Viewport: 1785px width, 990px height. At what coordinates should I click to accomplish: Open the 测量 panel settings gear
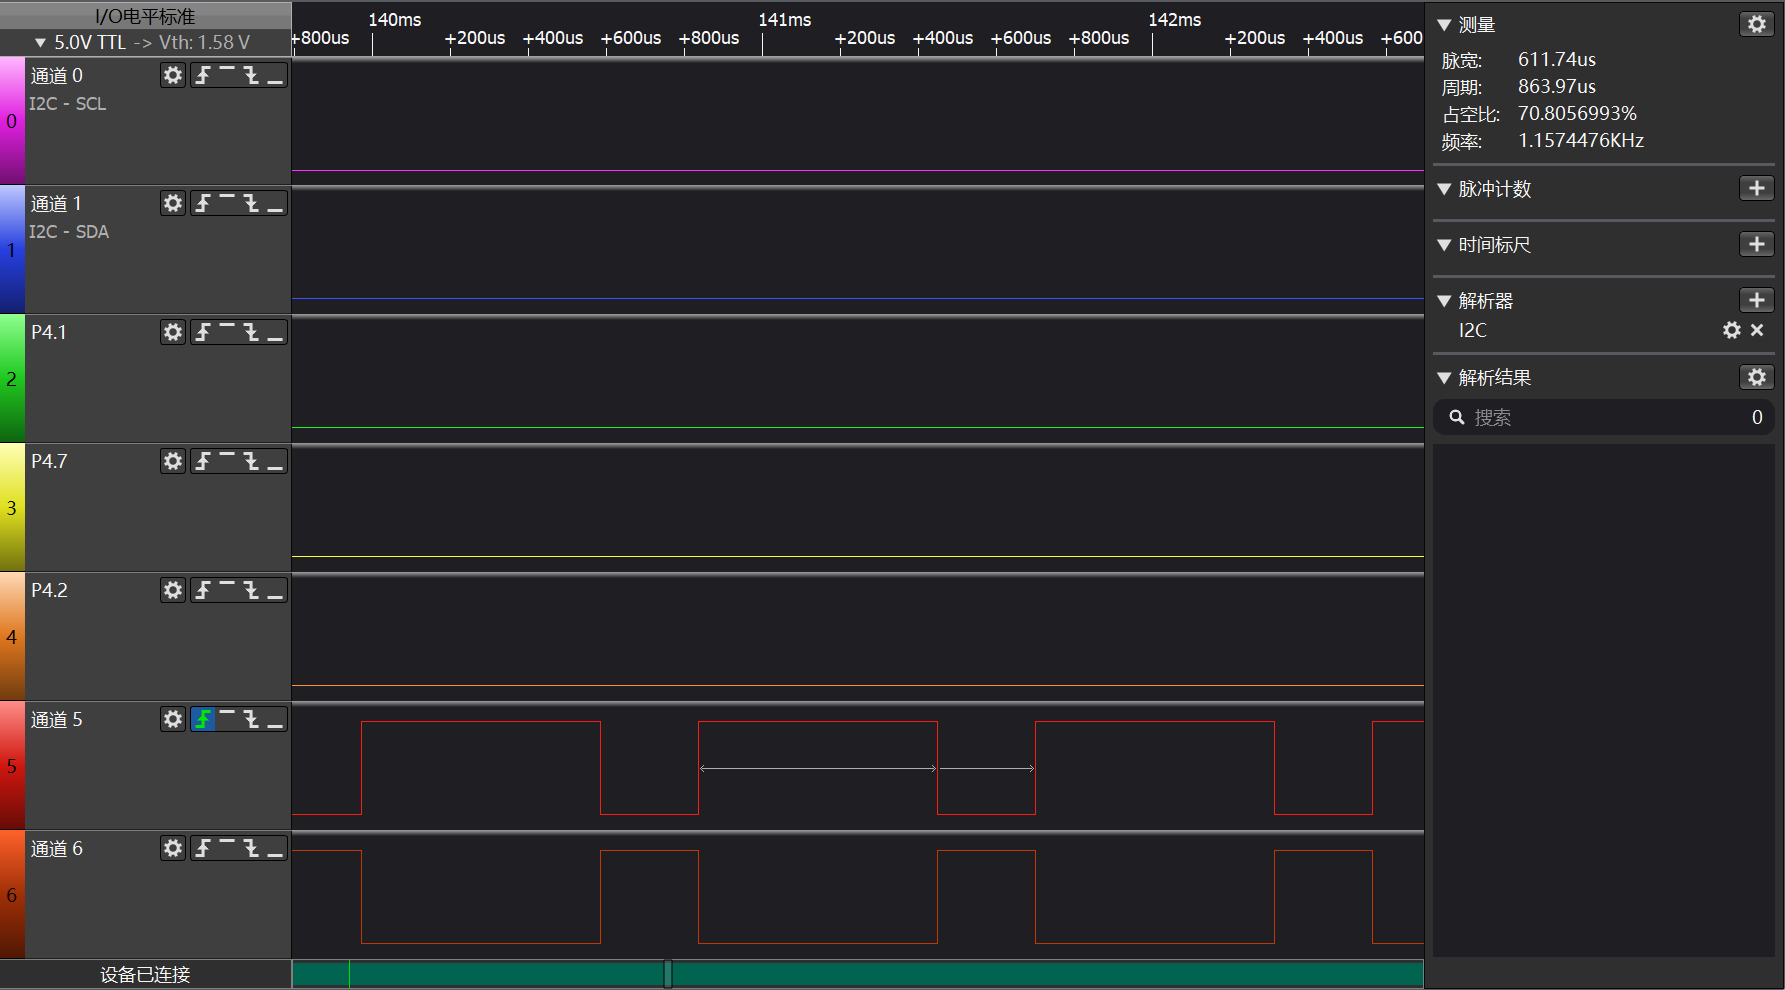[1757, 24]
